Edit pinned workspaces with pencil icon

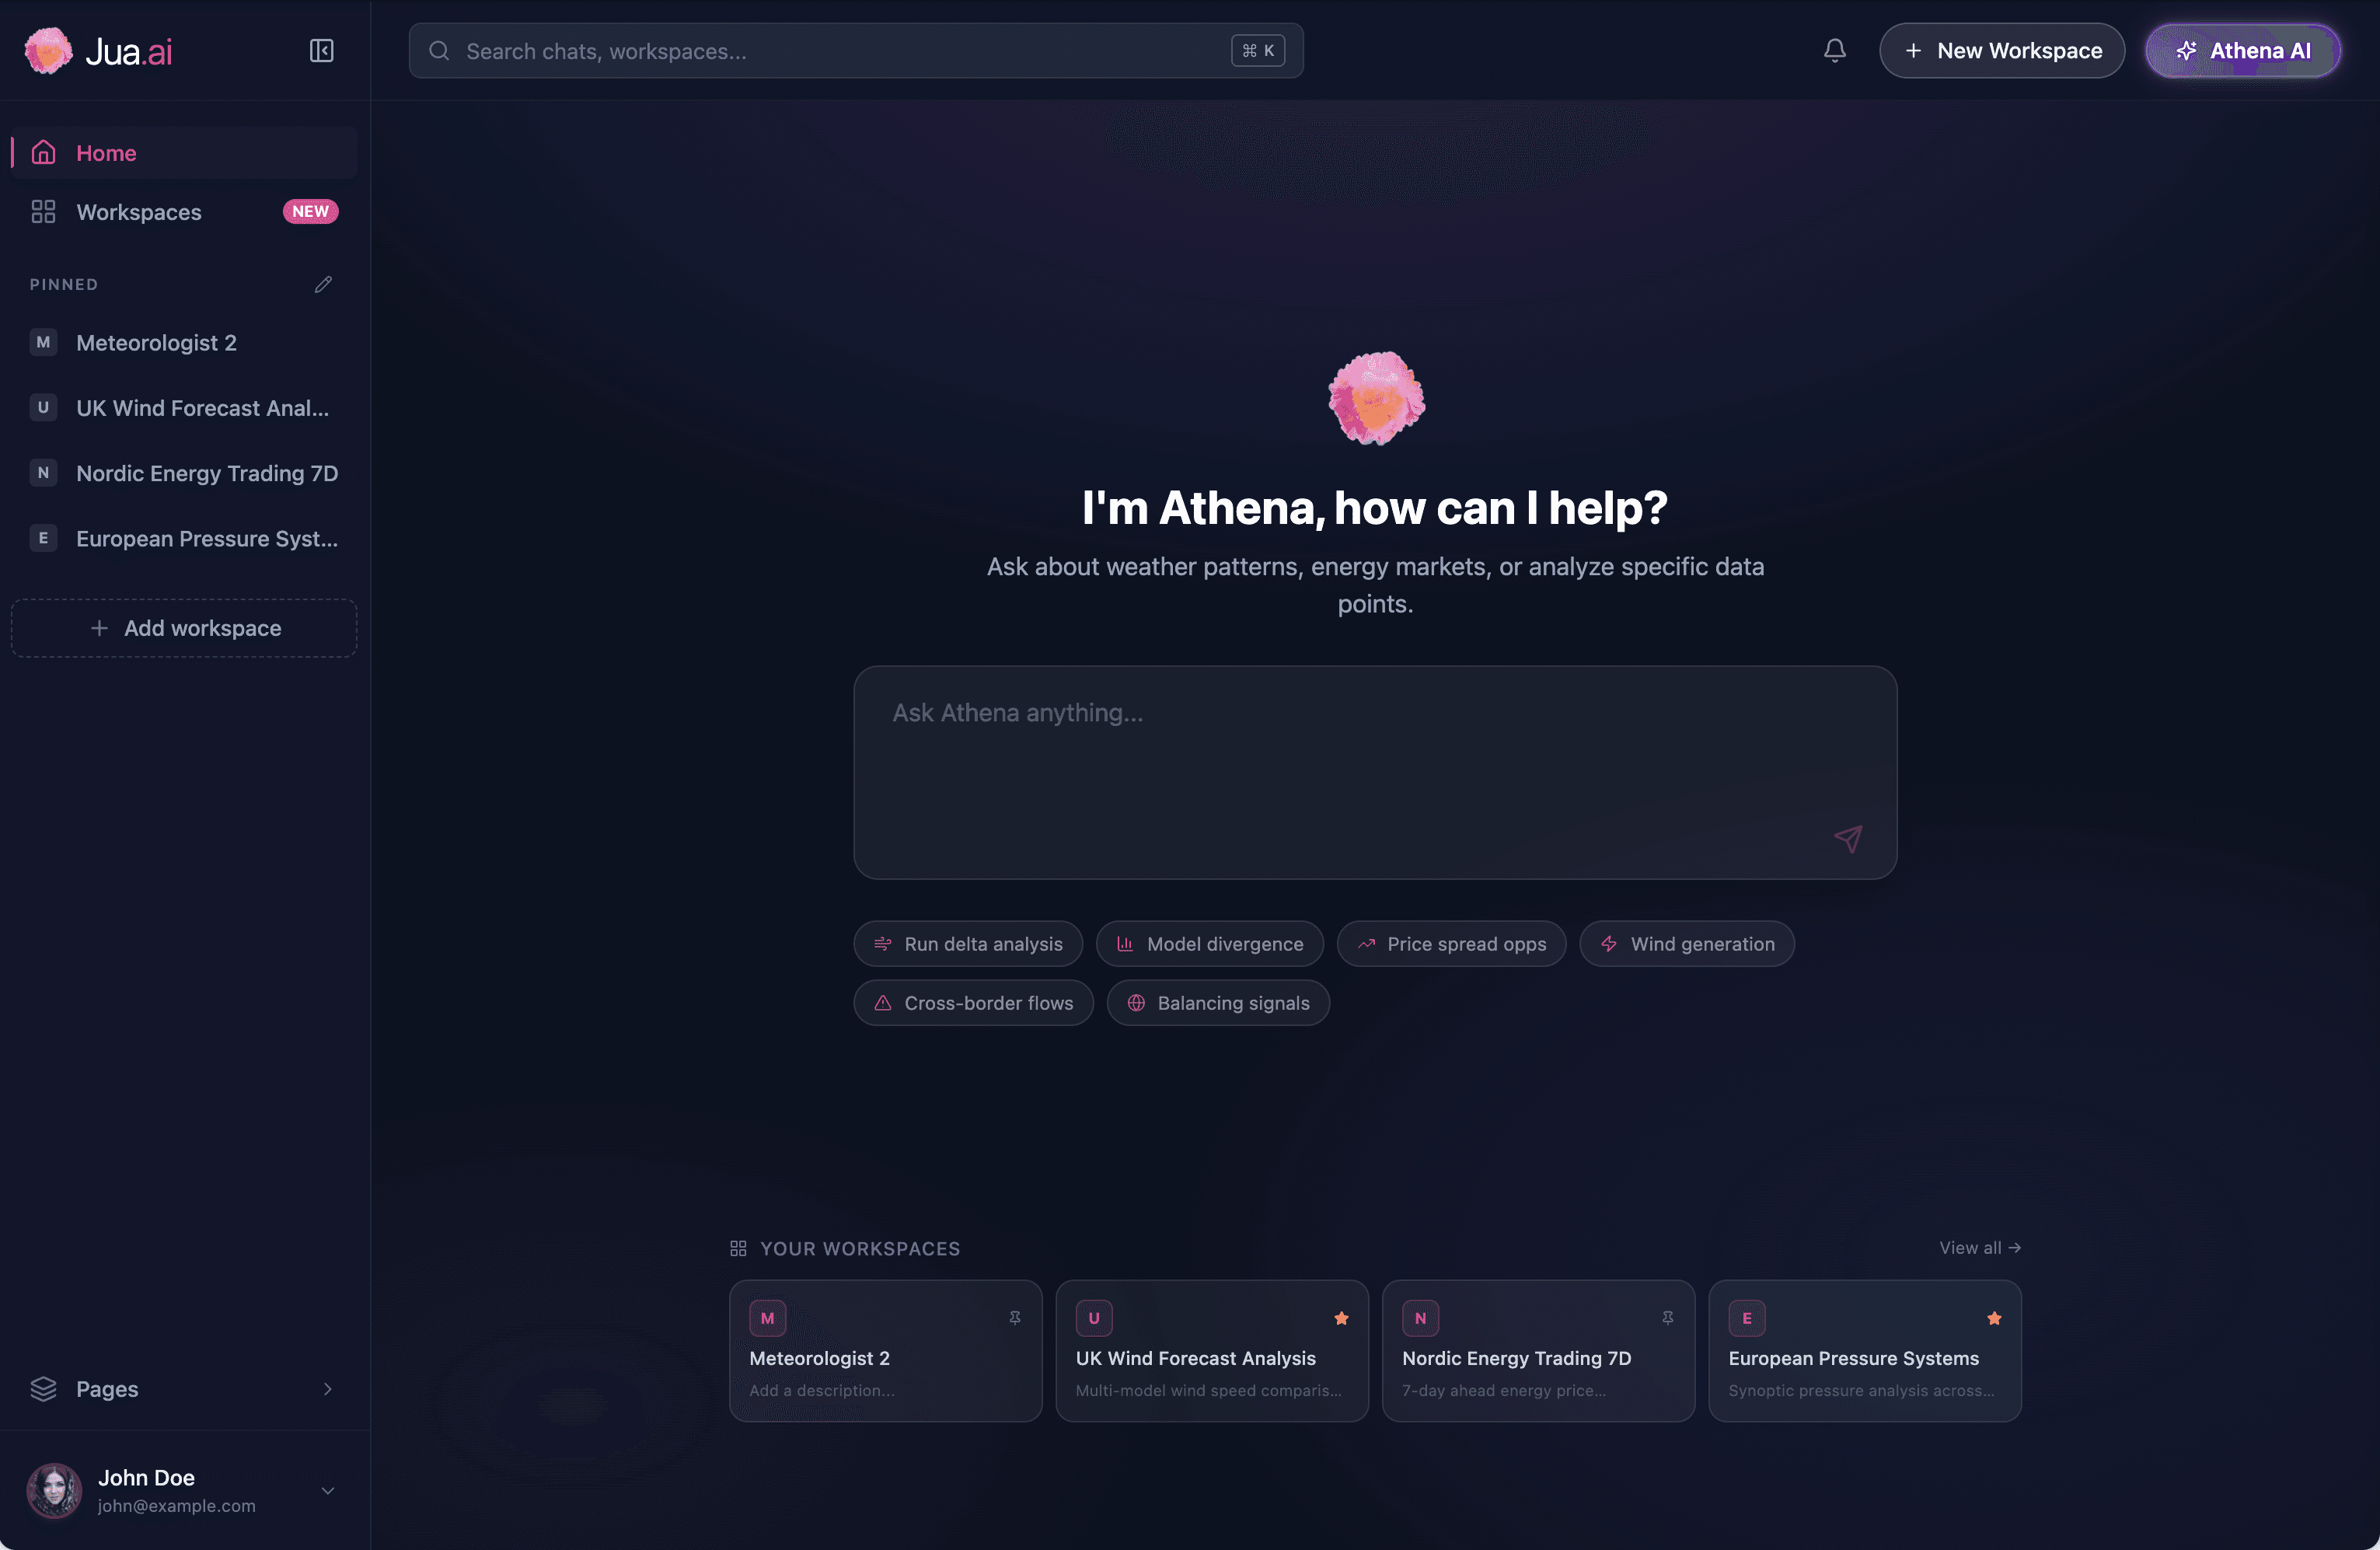323,285
